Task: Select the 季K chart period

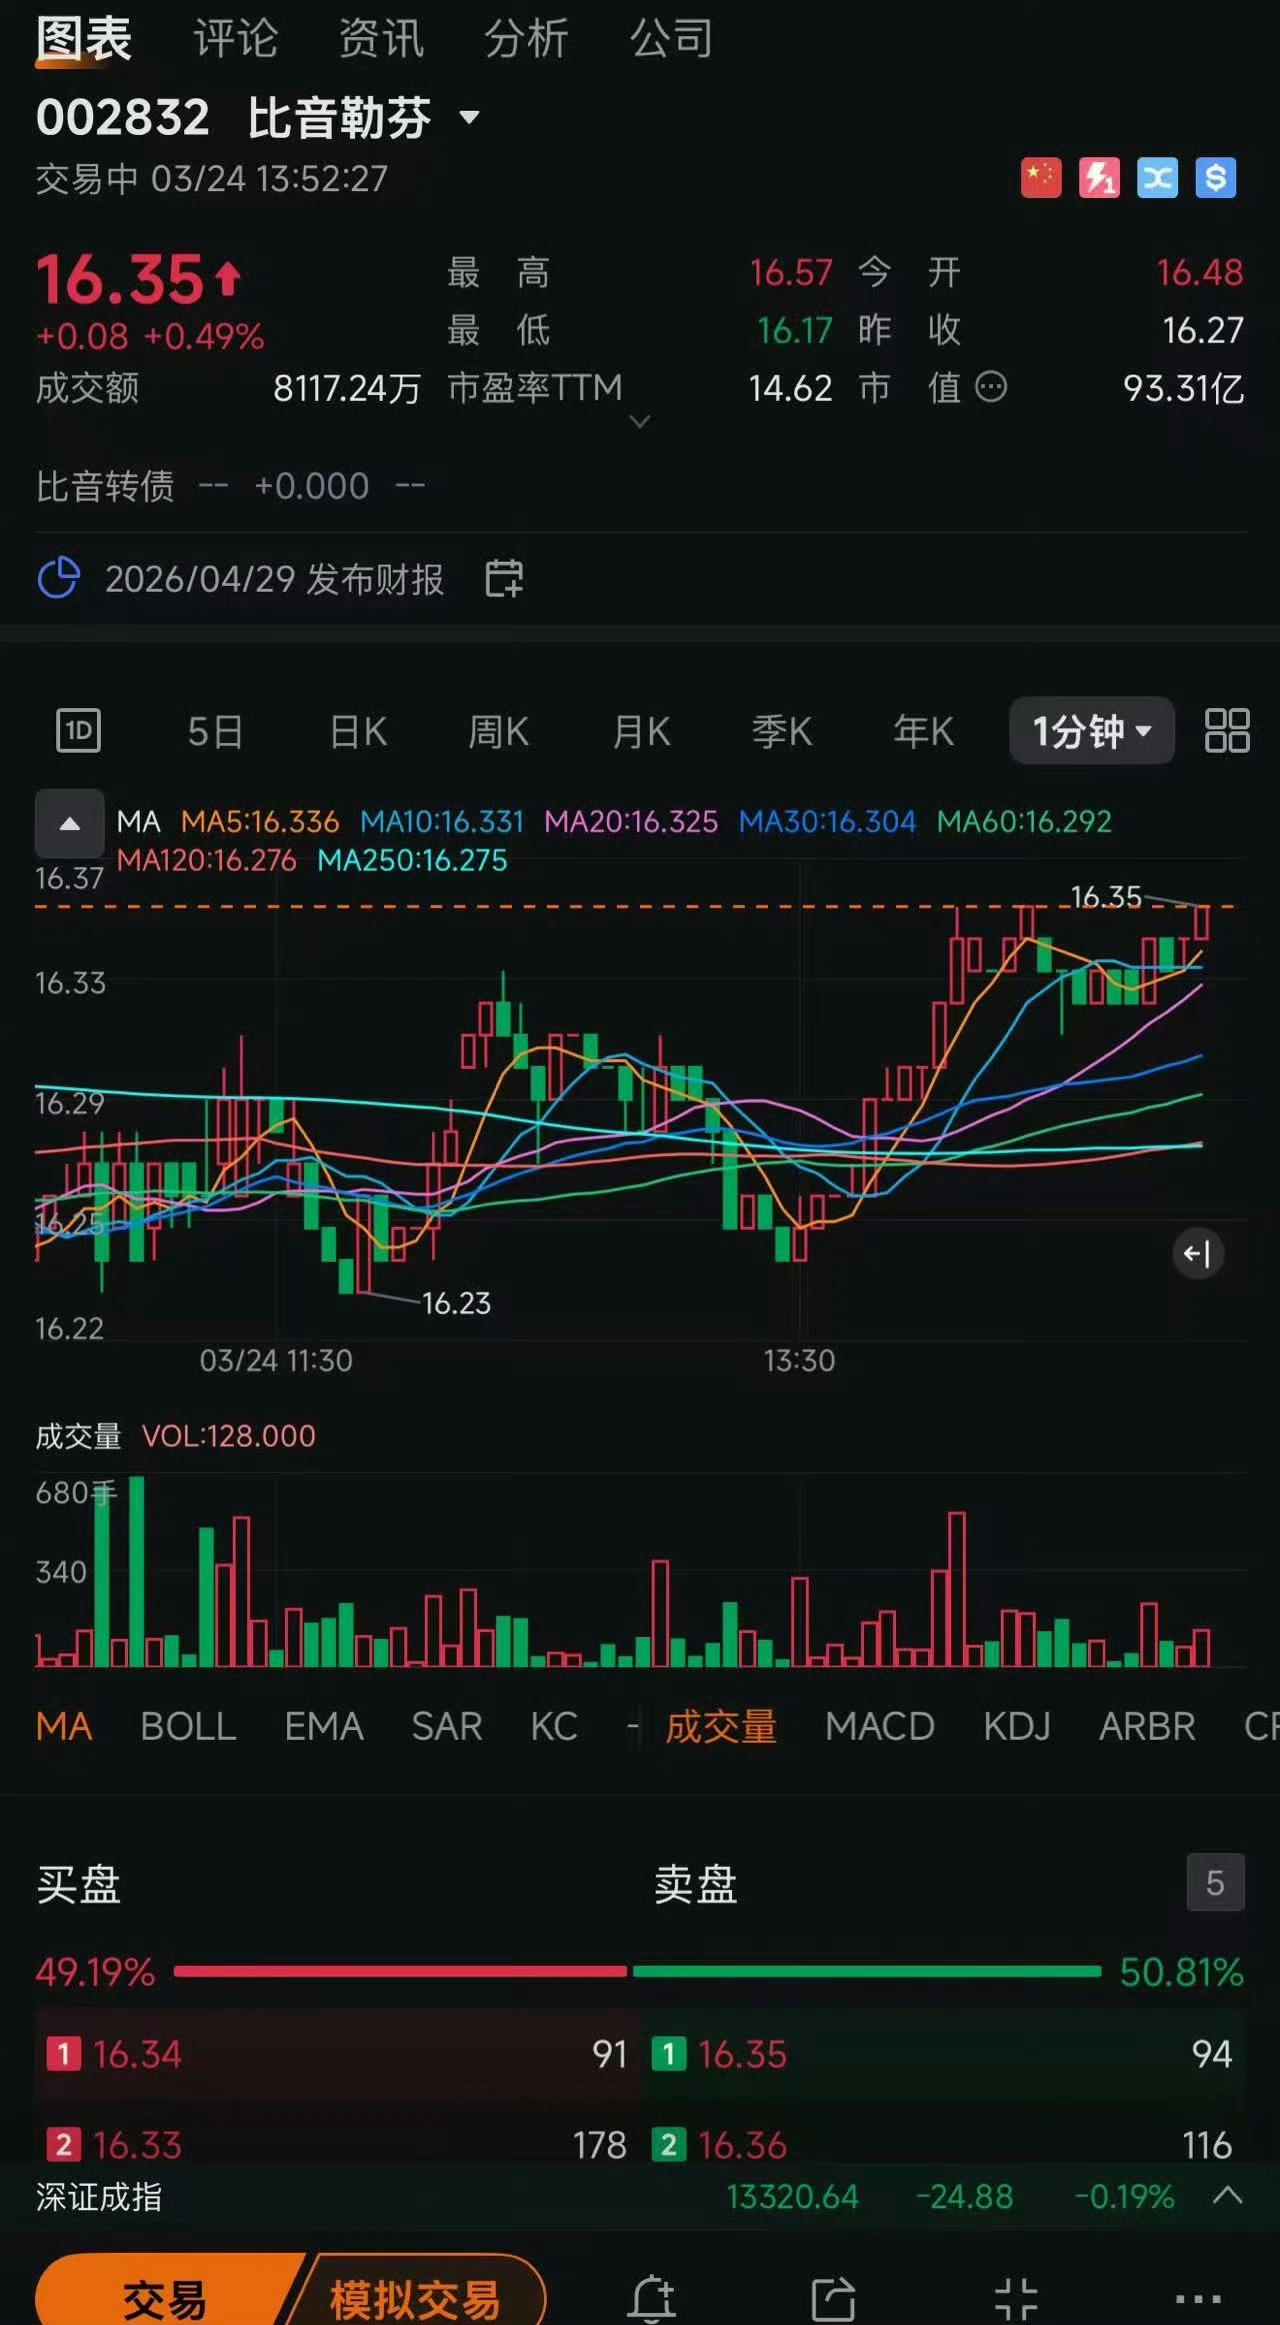Action: (782, 732)
